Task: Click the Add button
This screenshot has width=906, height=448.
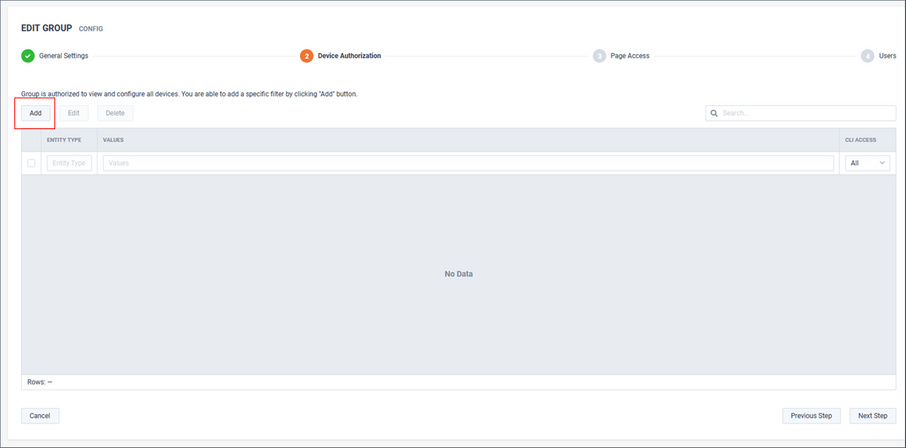Action: pos(35,113)
